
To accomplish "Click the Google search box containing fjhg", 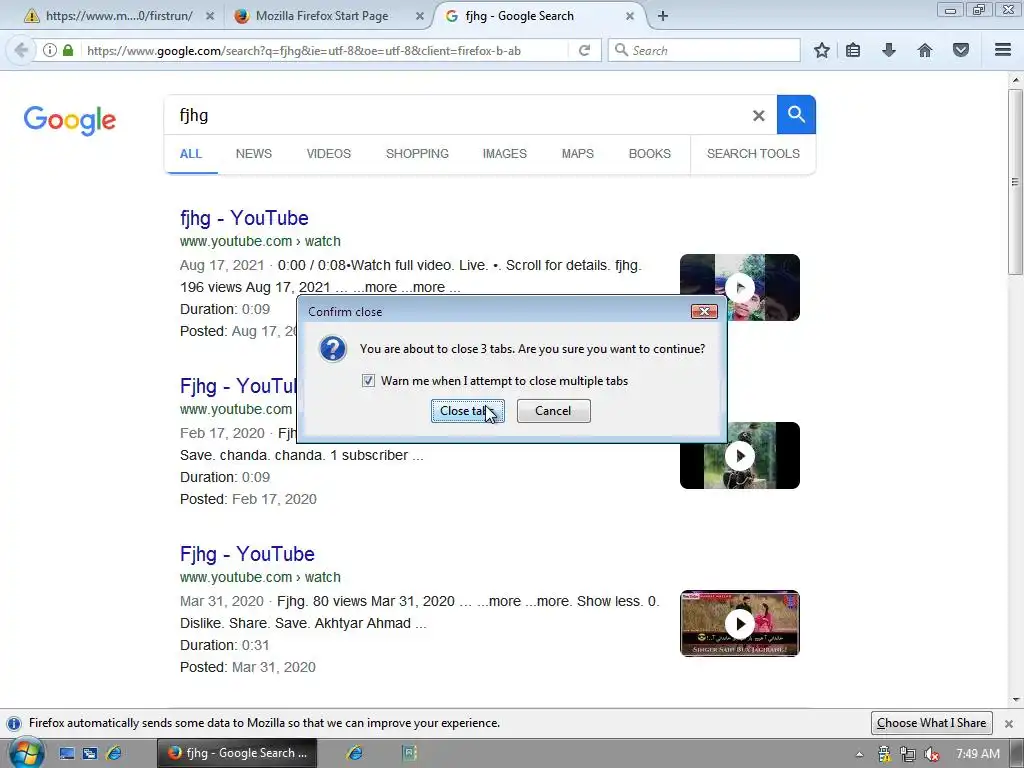I will click(457, 116).
